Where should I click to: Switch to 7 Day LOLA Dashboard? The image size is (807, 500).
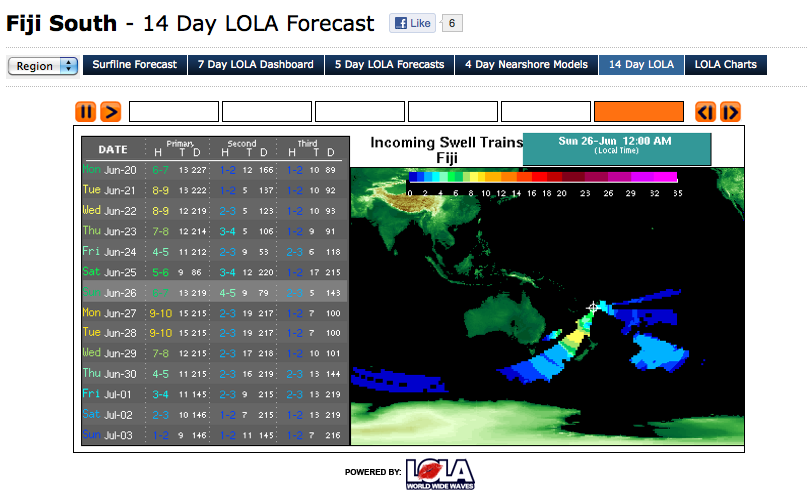(256, 65)
